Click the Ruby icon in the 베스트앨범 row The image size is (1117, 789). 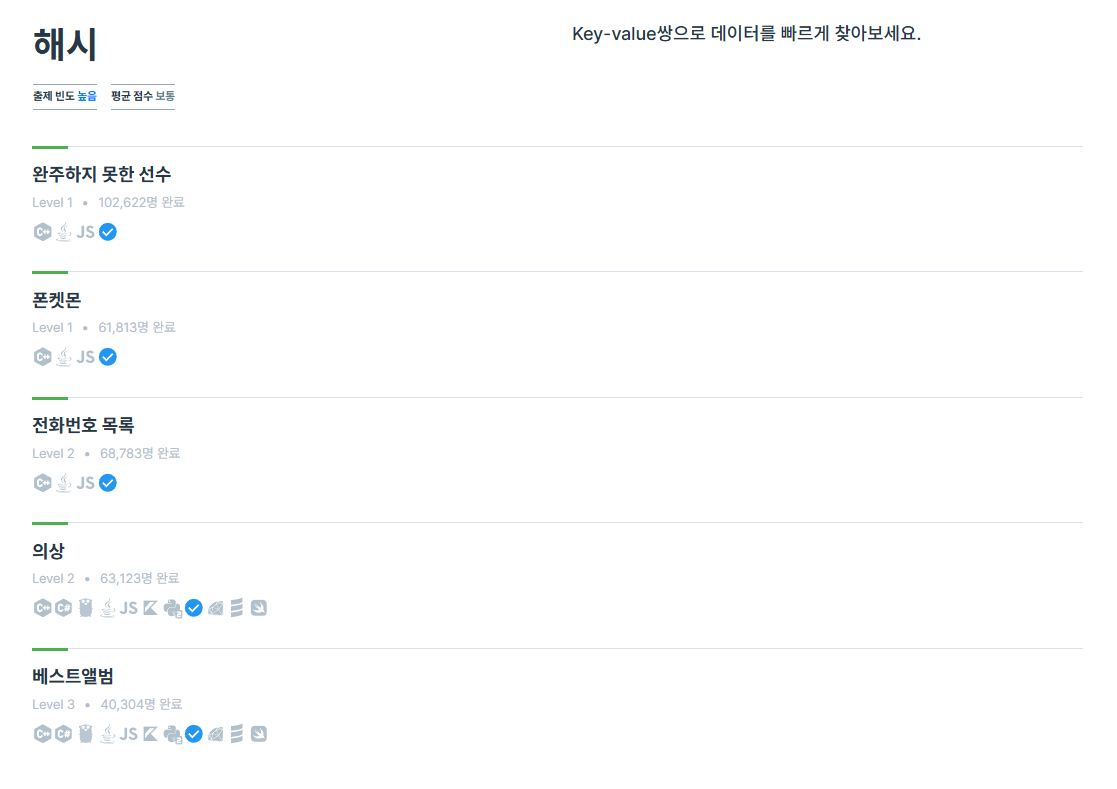216,734
